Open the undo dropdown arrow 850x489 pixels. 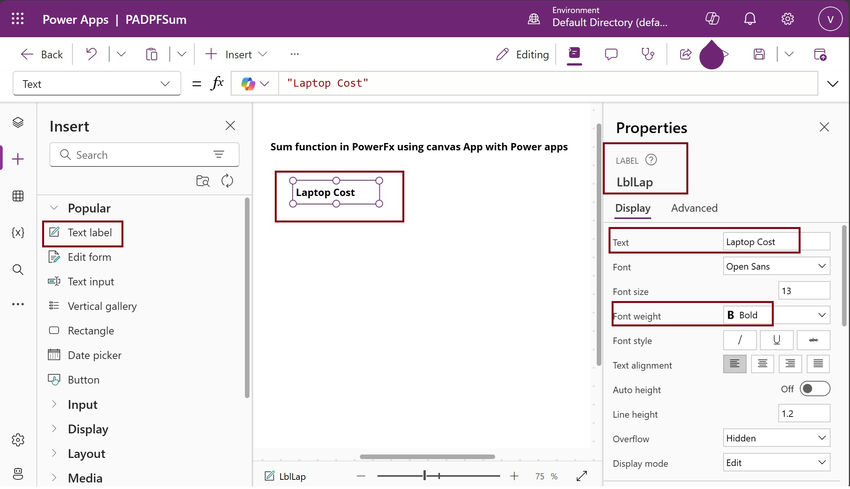pyautogui.click(x=121, y=54)
